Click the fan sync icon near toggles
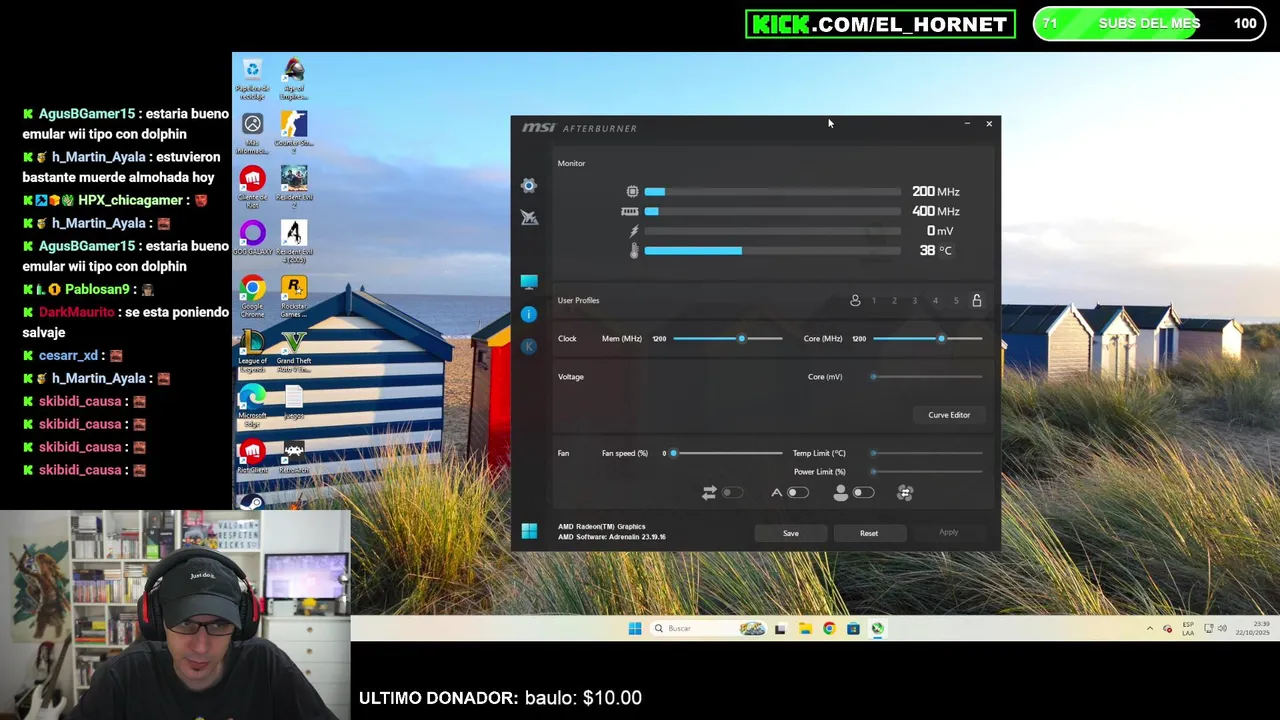Viewport: 1280px width, 720px height. (x=905, y=492)
